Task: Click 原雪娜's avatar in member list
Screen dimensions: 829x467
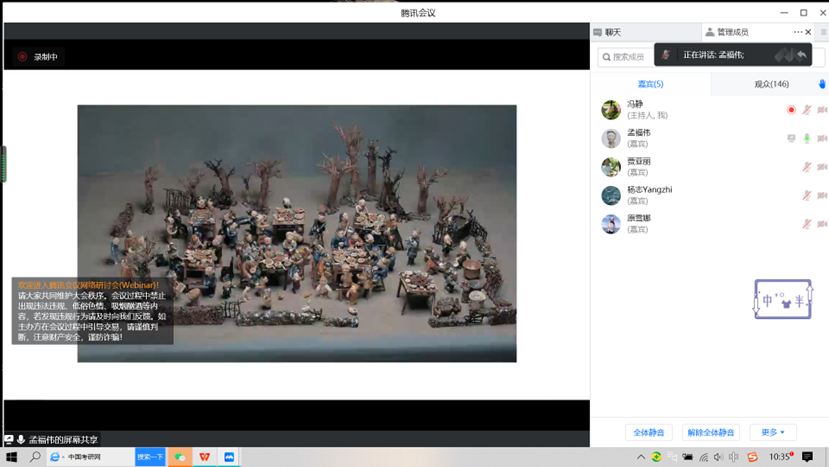Action: 611,224
